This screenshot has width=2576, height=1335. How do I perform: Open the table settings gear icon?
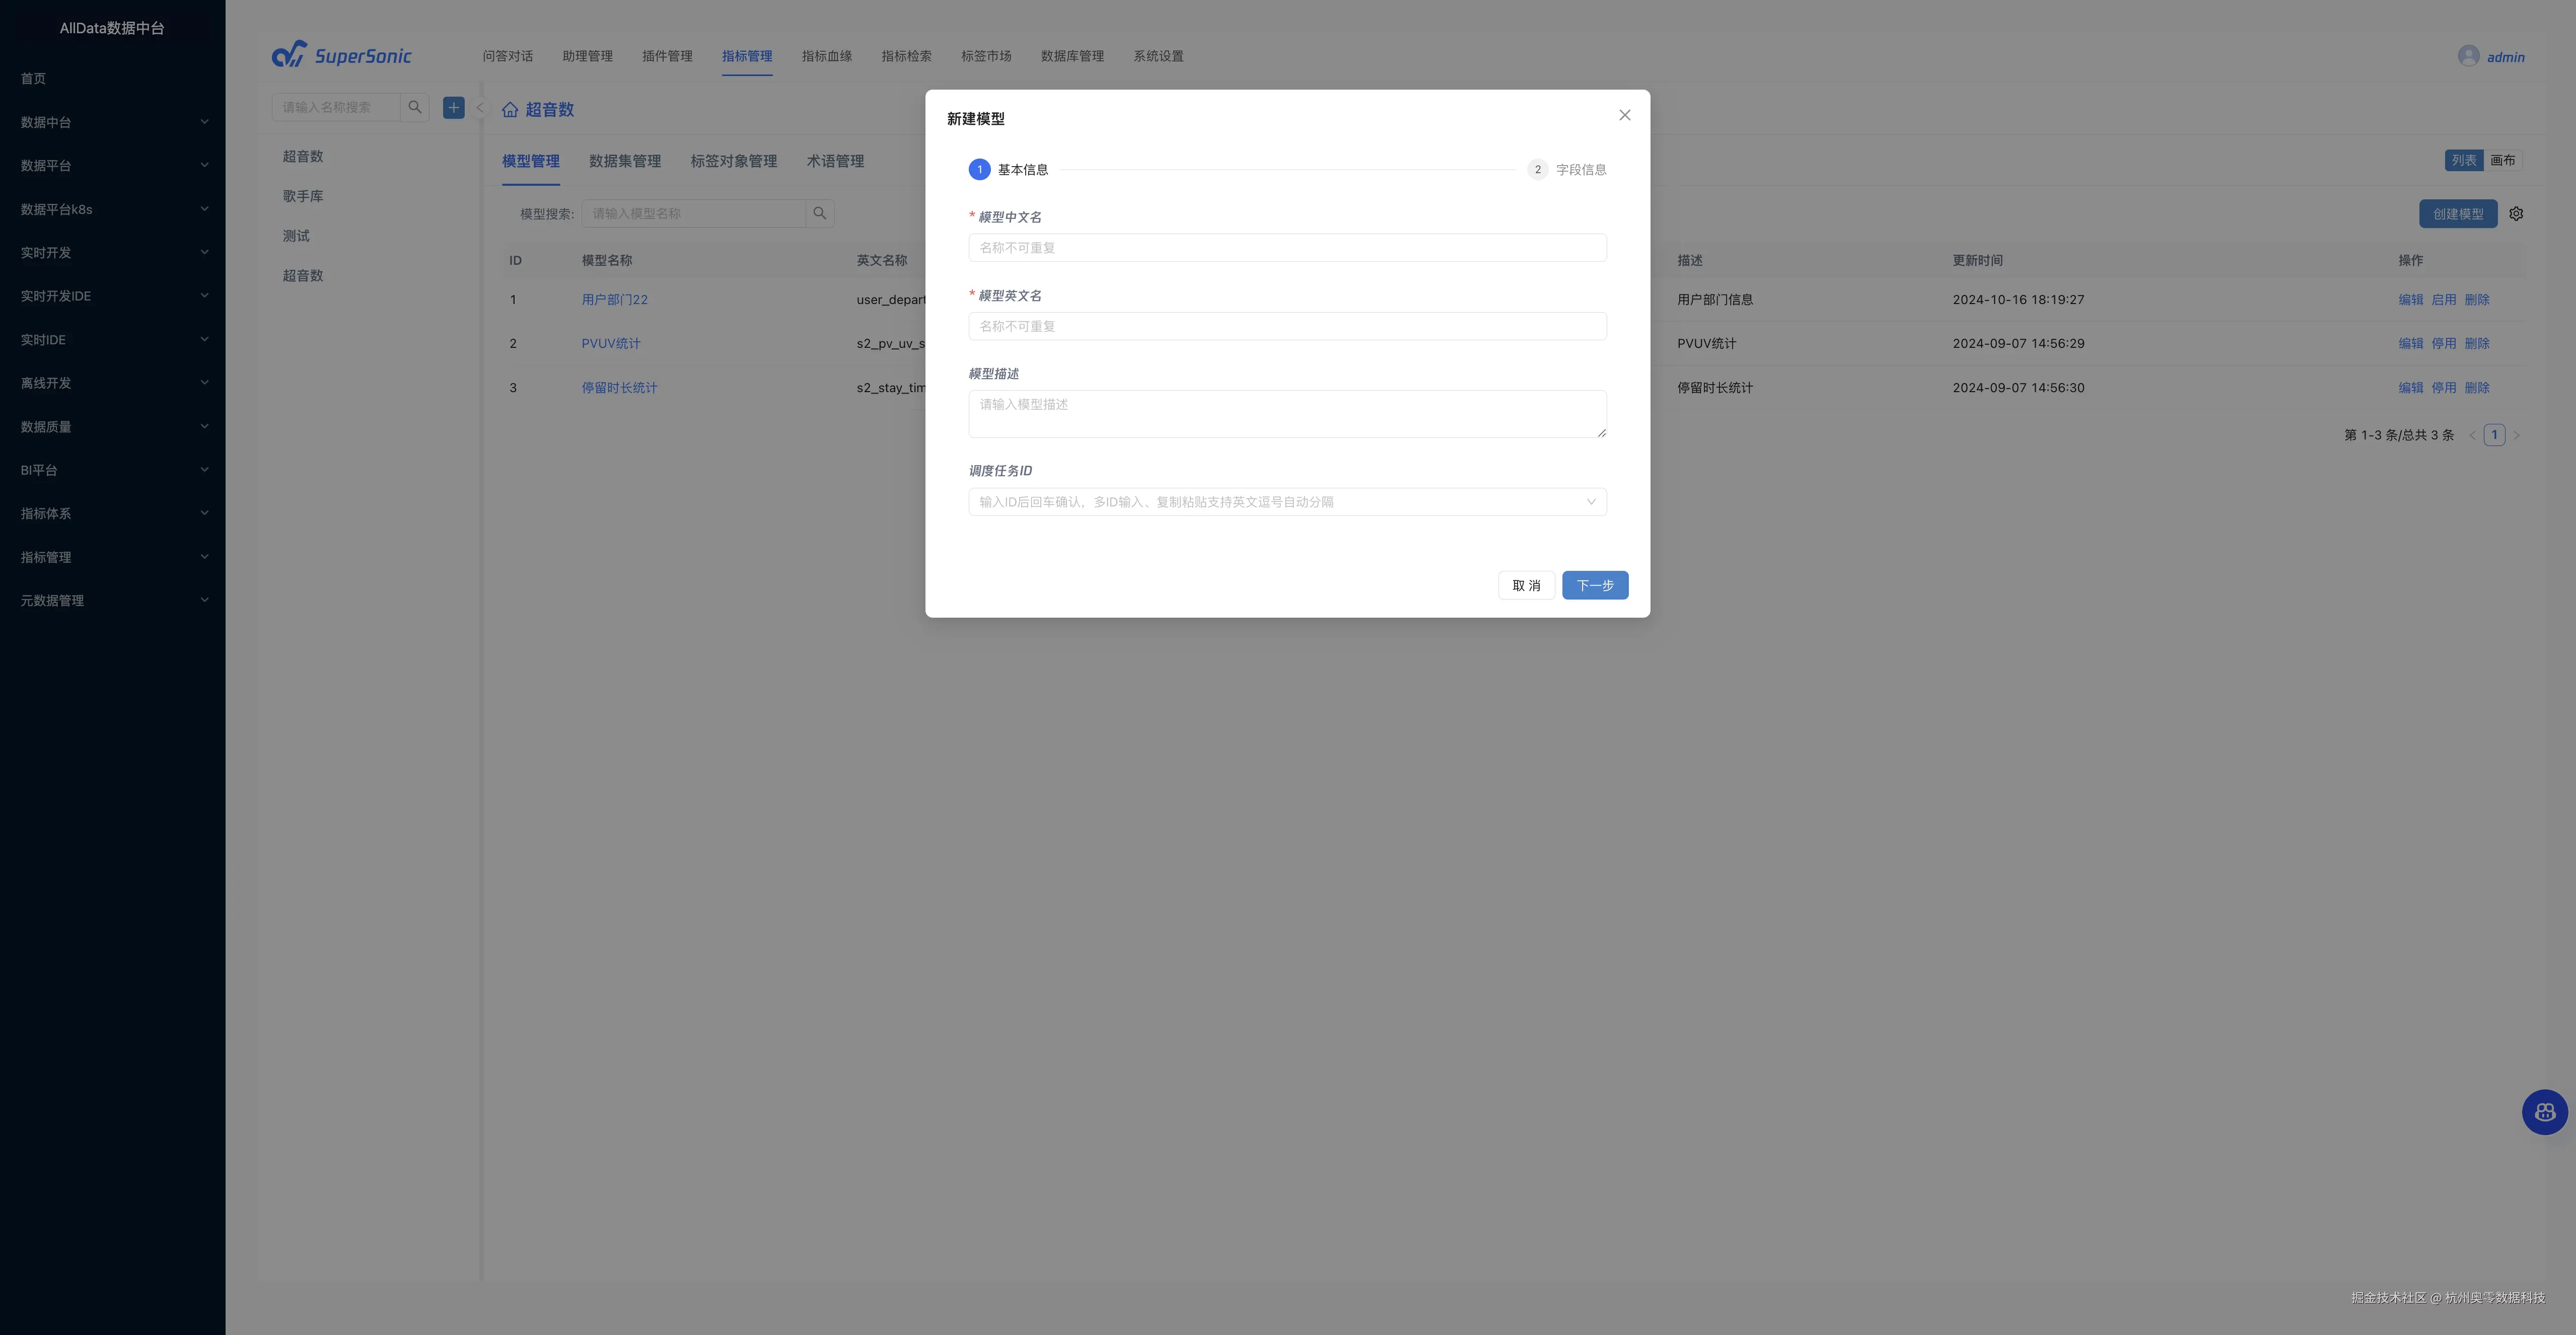(x=2516, y=214)
